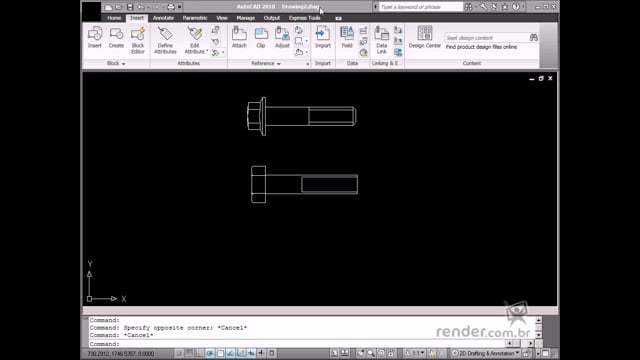Switch to the Annotate ribbon tab
The width and height of the screenshot is (640, 360).
(x=163, y=18)
